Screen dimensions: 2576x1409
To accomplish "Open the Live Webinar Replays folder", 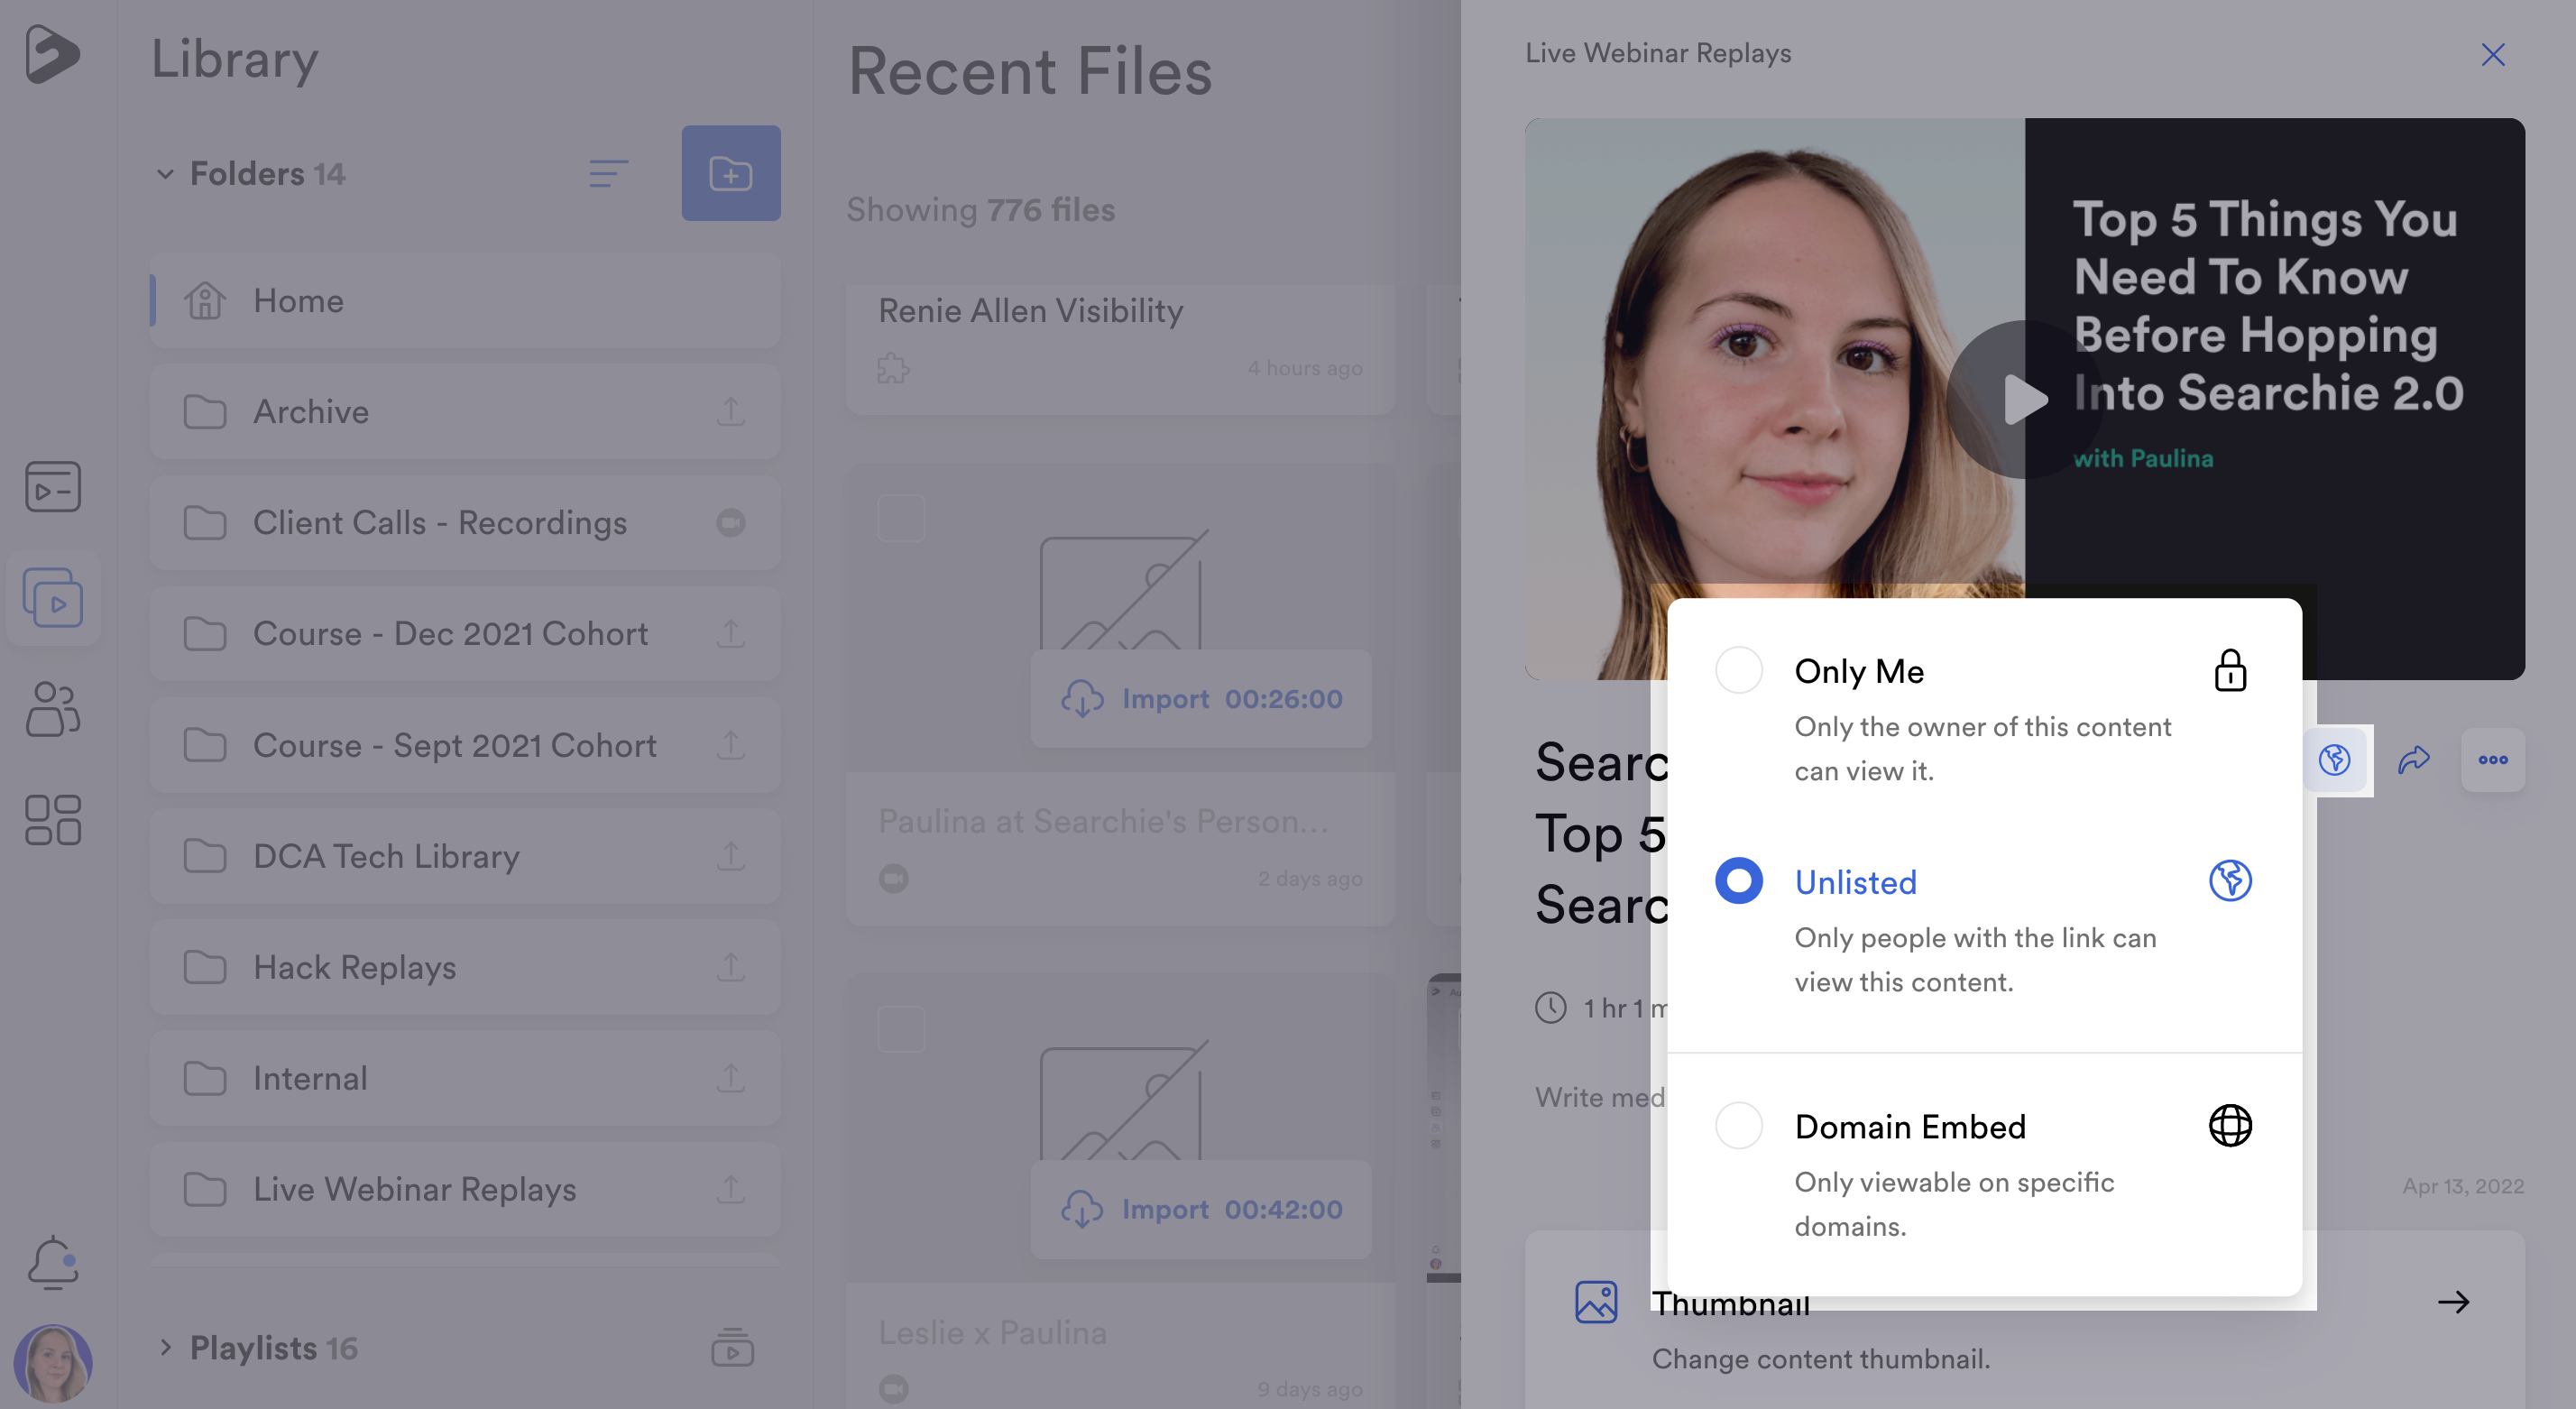I will coord(465,1188).
